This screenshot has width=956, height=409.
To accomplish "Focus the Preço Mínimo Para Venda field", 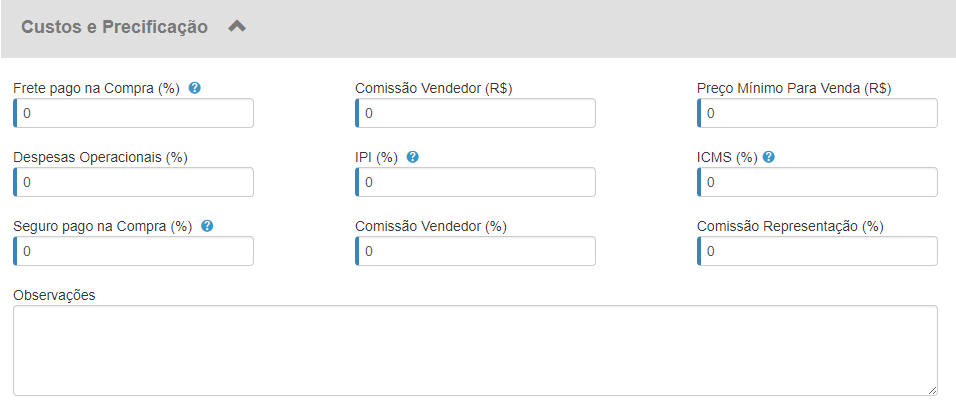I will click(x=818, y=113).
